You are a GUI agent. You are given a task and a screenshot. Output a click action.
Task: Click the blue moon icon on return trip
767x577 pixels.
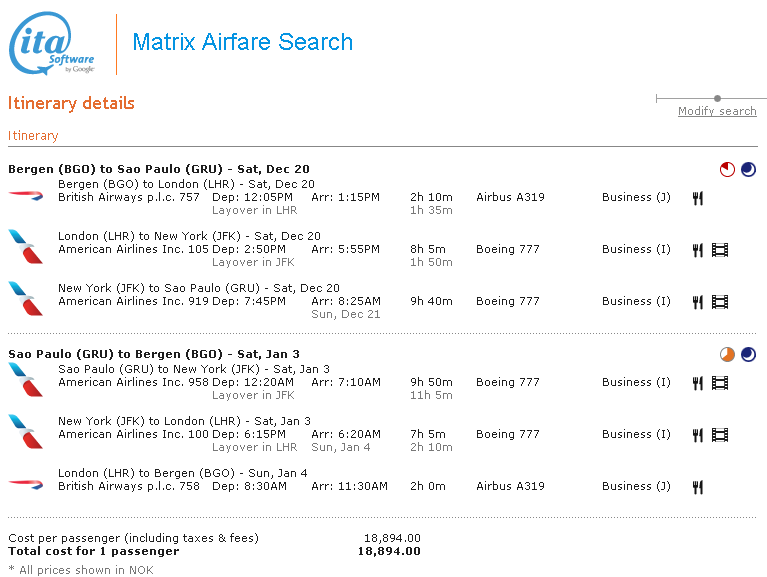748,355
